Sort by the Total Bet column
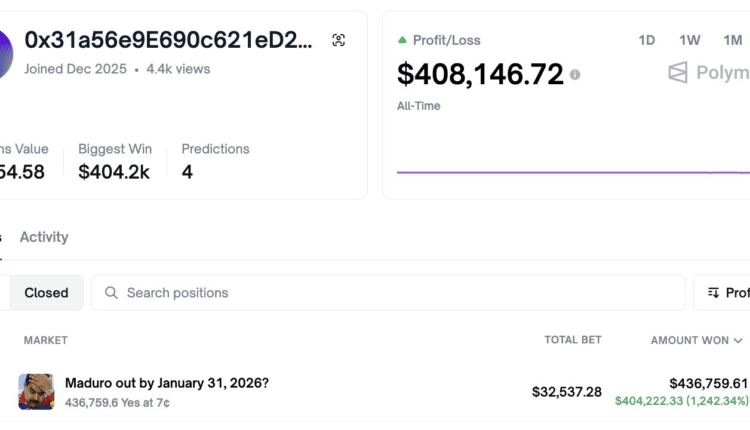The height and width of the screenshot is (430, 750). pos(573,340)
